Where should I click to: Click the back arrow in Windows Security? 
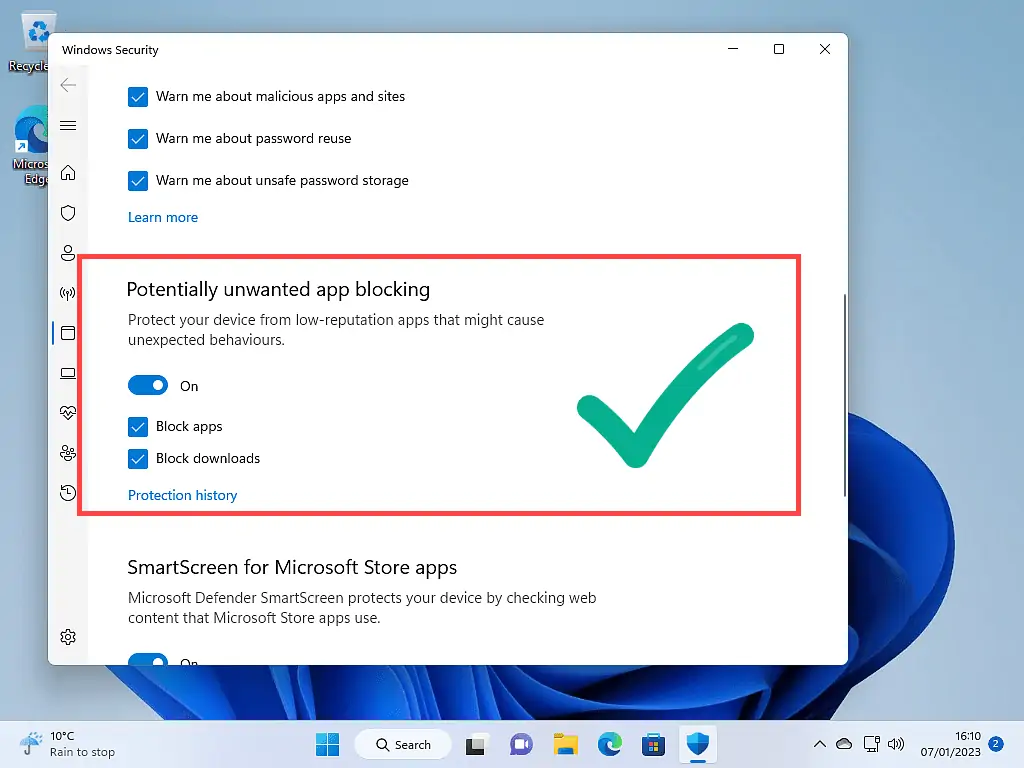click(x=68, y=85)
